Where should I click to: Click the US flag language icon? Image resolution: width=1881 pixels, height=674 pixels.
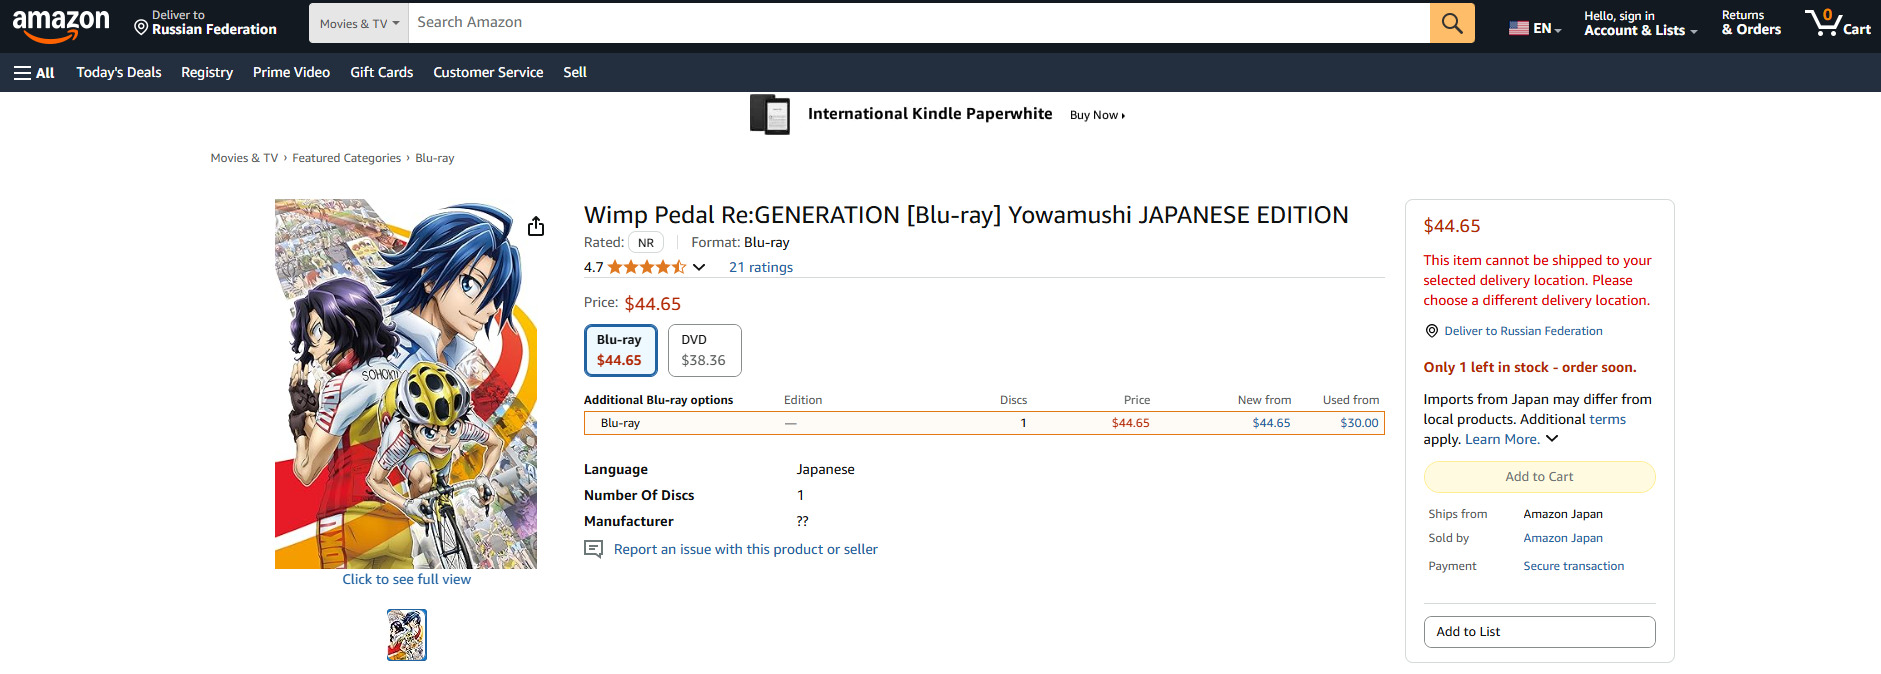tap(1518, 28)
